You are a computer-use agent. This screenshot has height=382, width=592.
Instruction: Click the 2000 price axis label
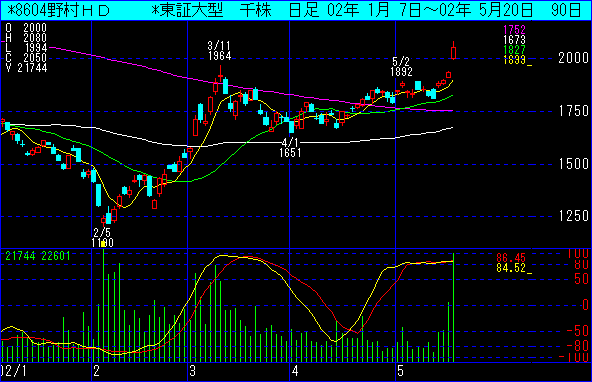574,58
